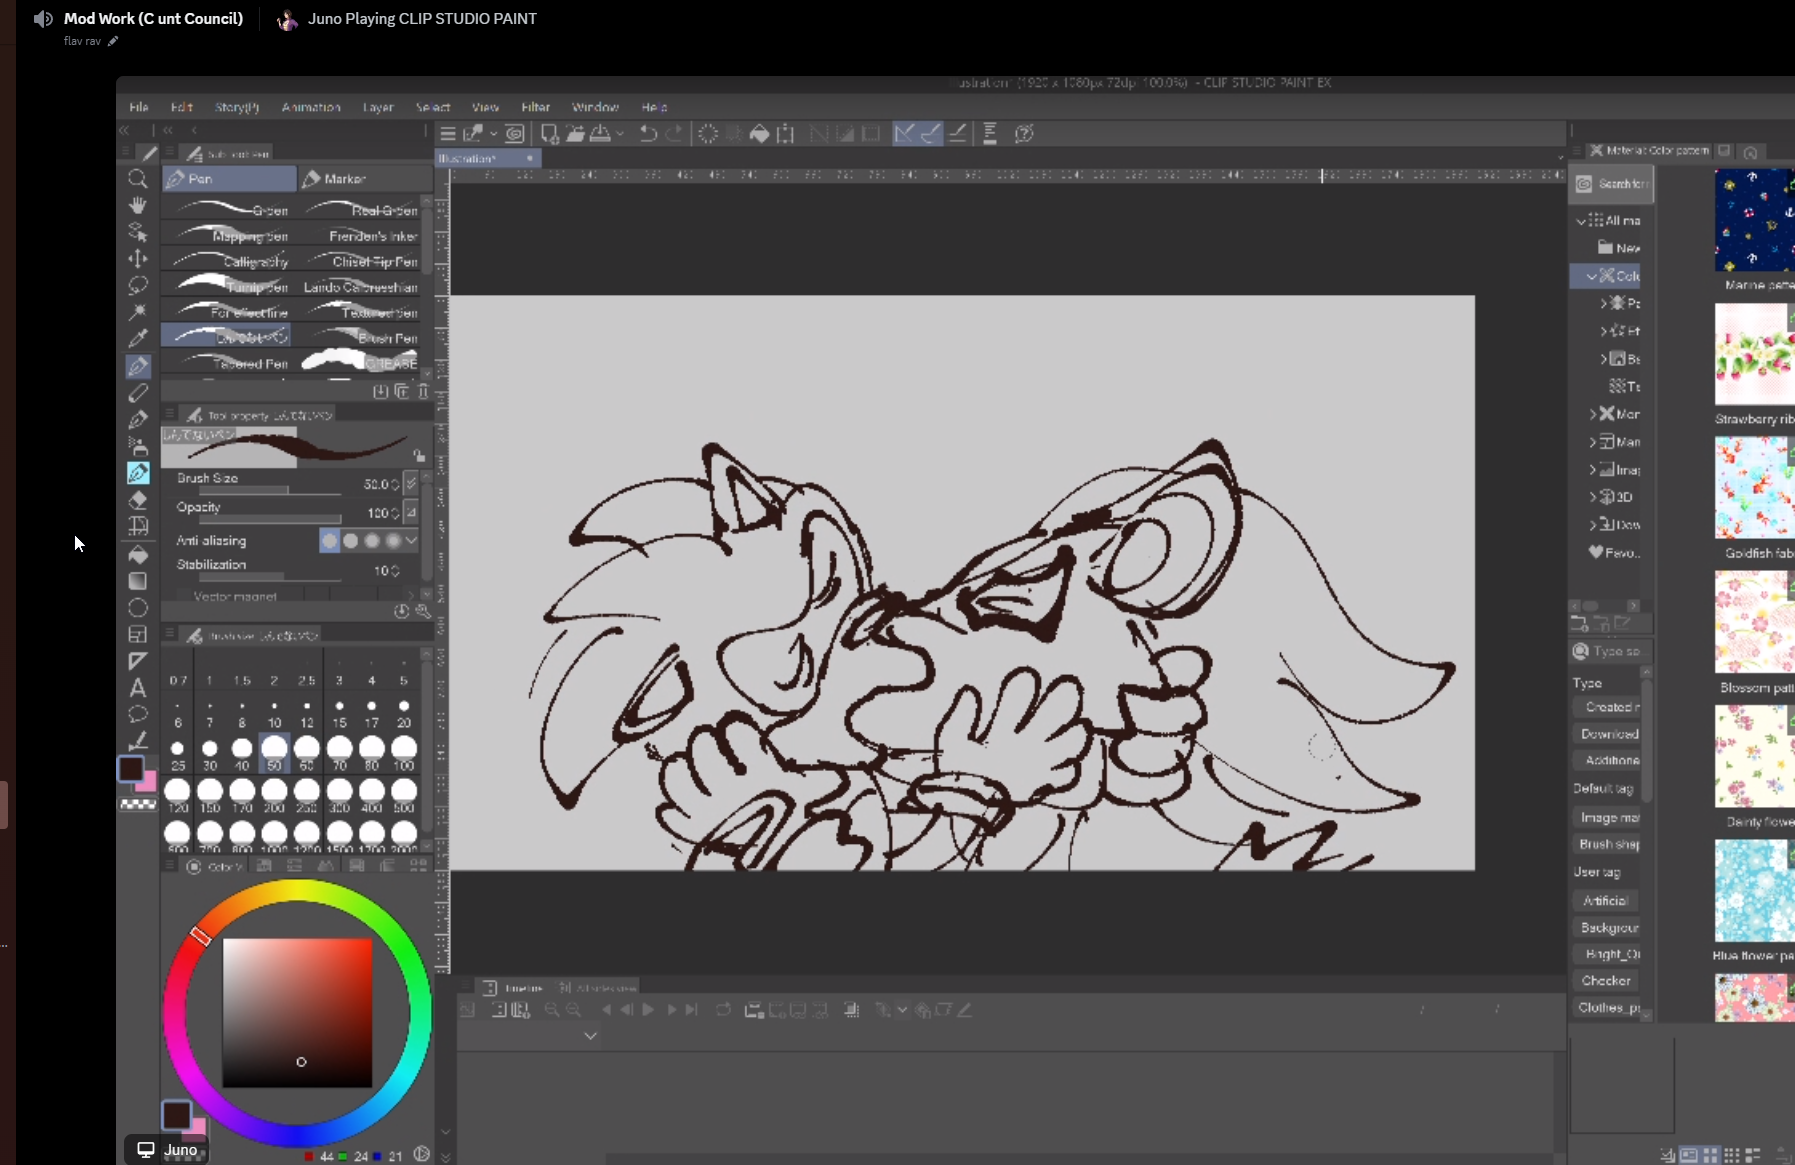
Task: Click the saturation square in color wheel
Action: coord(297,1012)
